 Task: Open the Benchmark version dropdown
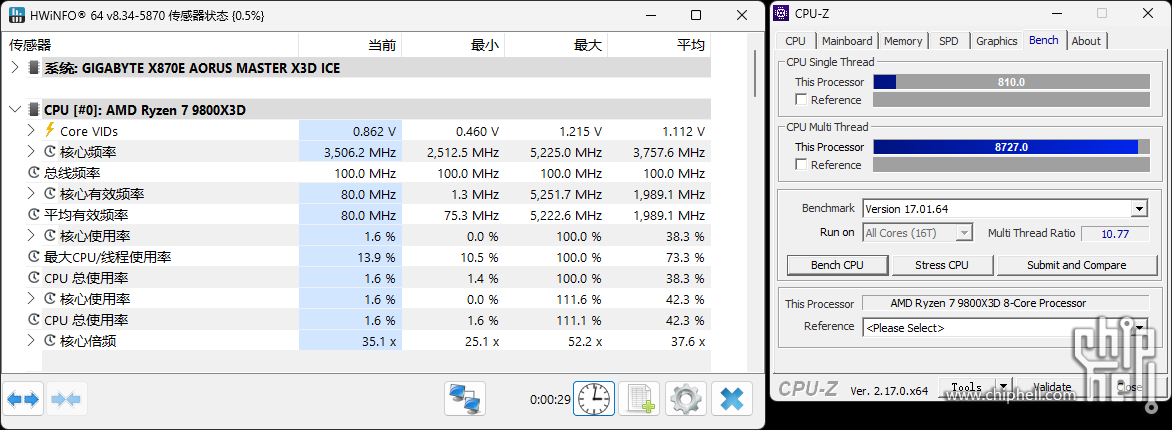tap(1138, 209)
